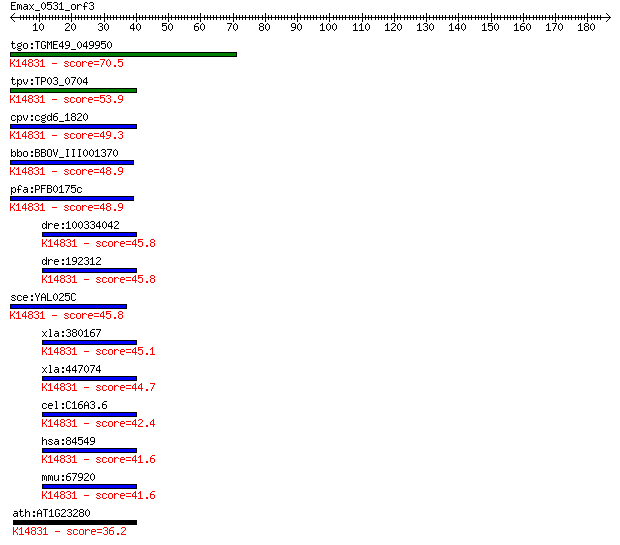Viewport: 620px width, 545px height.
Task: Open the hsa:84549 gene entry
Action: 68,441
